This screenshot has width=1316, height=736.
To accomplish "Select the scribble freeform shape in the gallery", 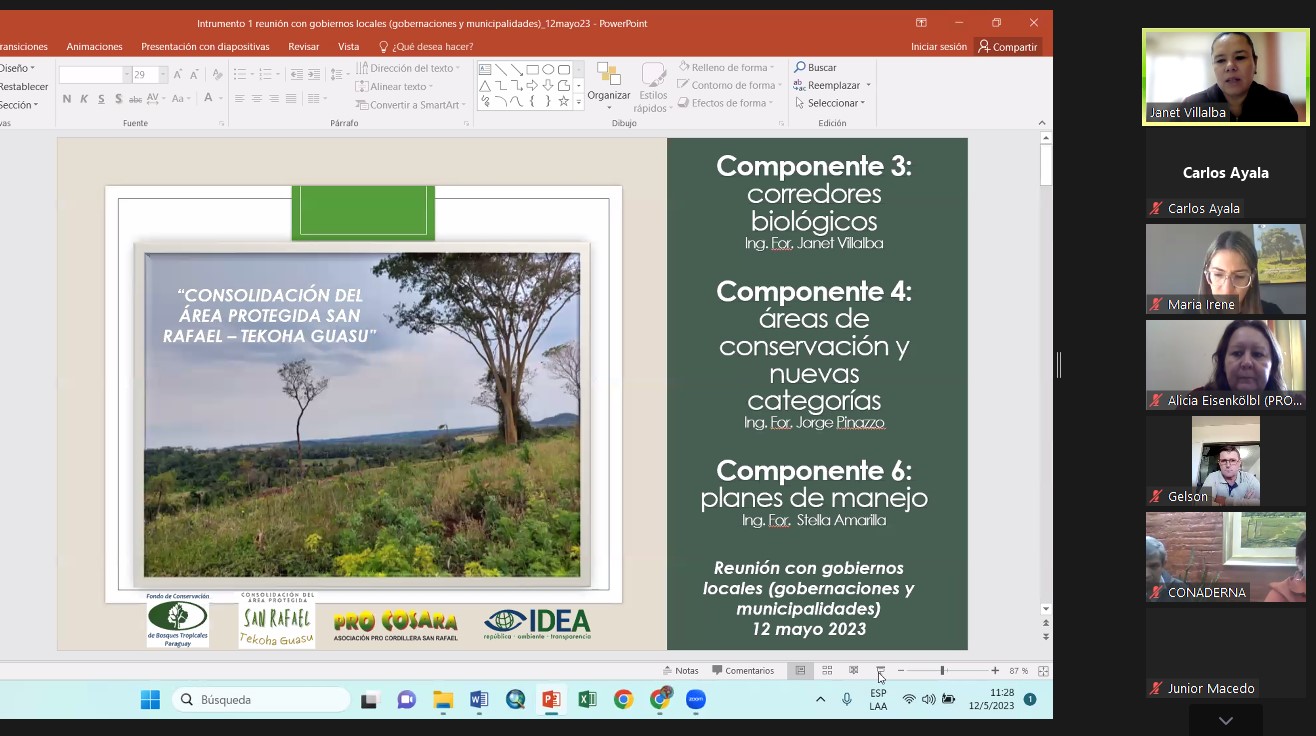I will coord(485,101).
